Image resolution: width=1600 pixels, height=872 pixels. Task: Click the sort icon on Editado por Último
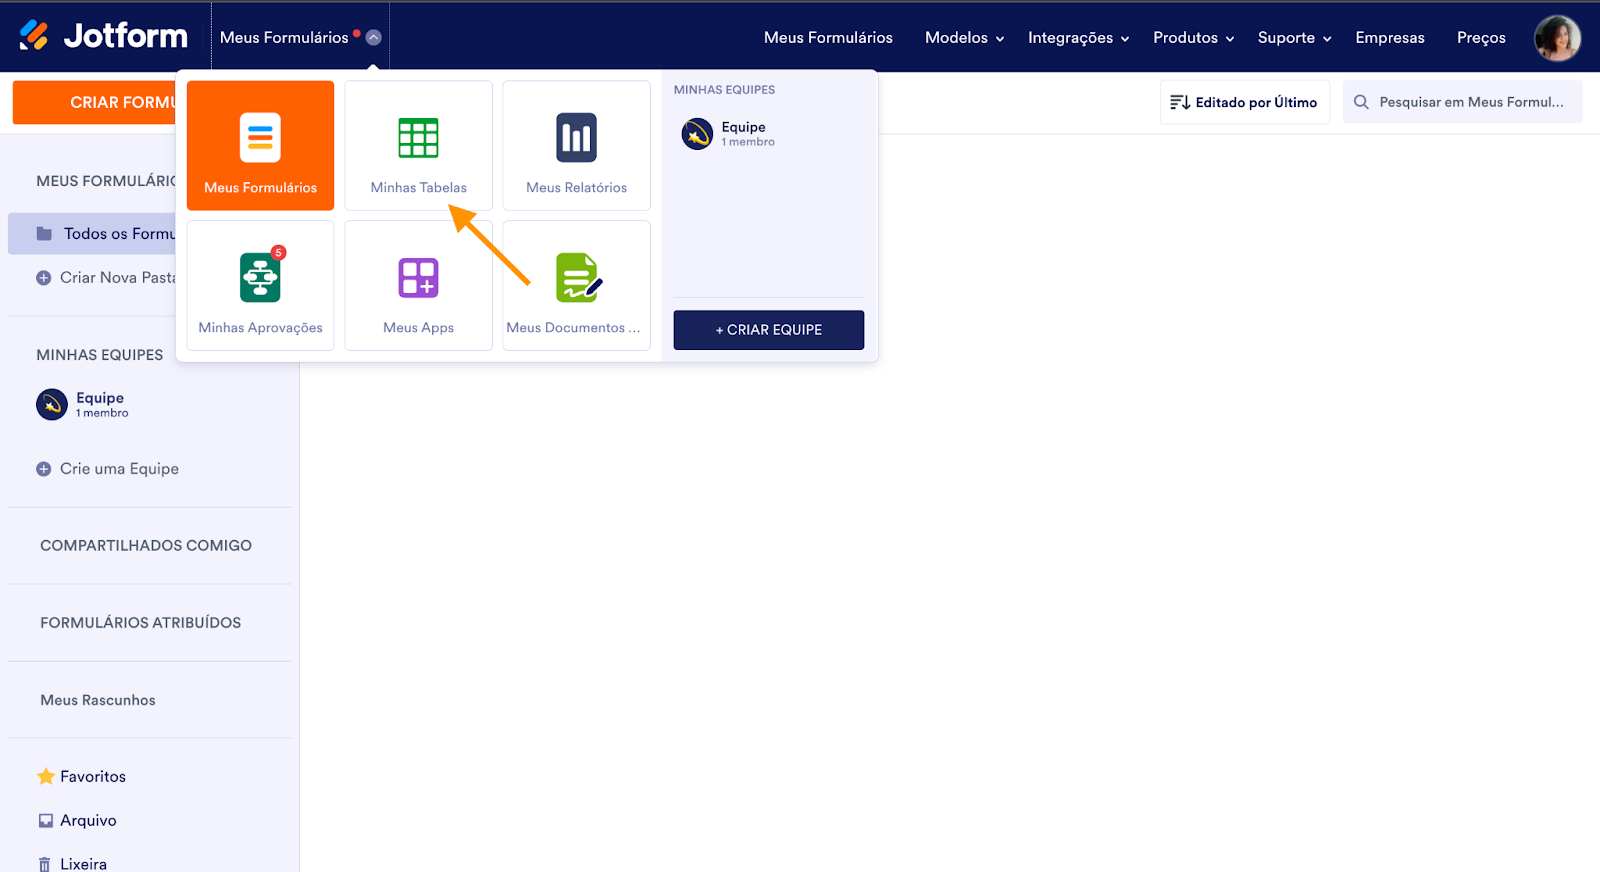(x=1180, y=102)
